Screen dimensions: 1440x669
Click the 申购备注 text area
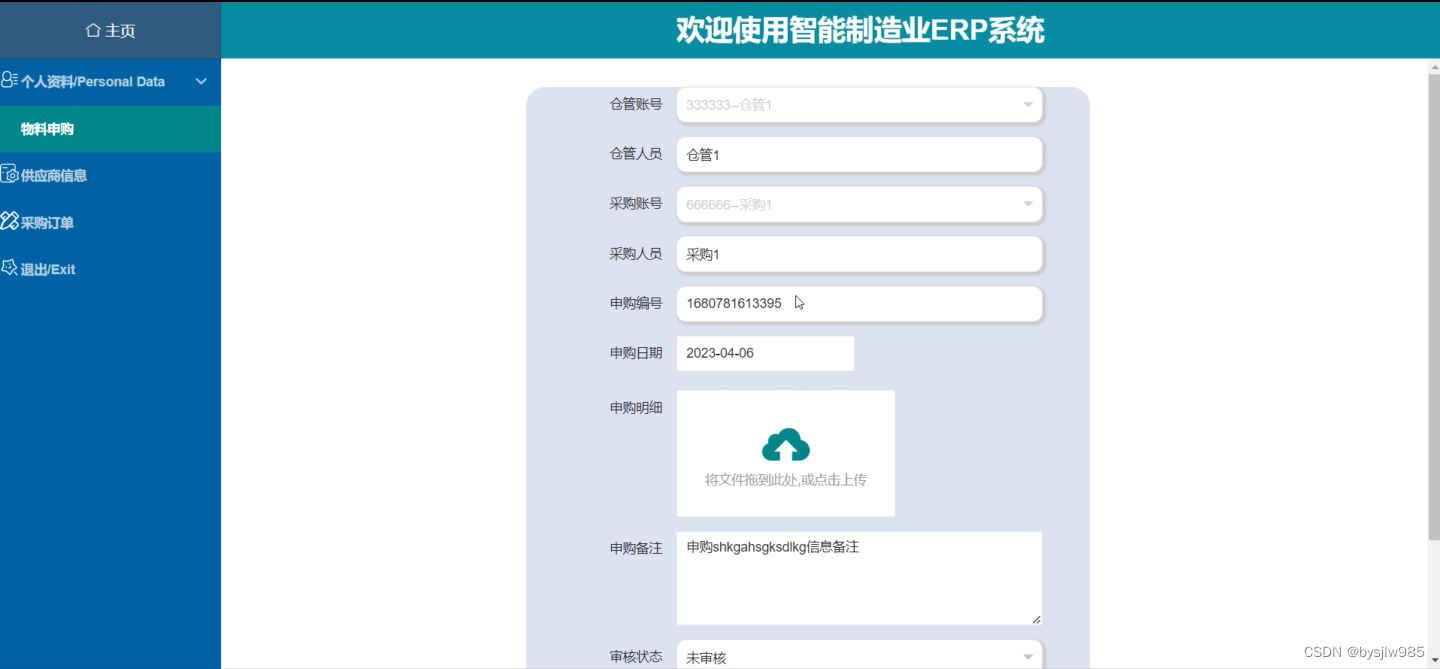(x=859, y=578)
